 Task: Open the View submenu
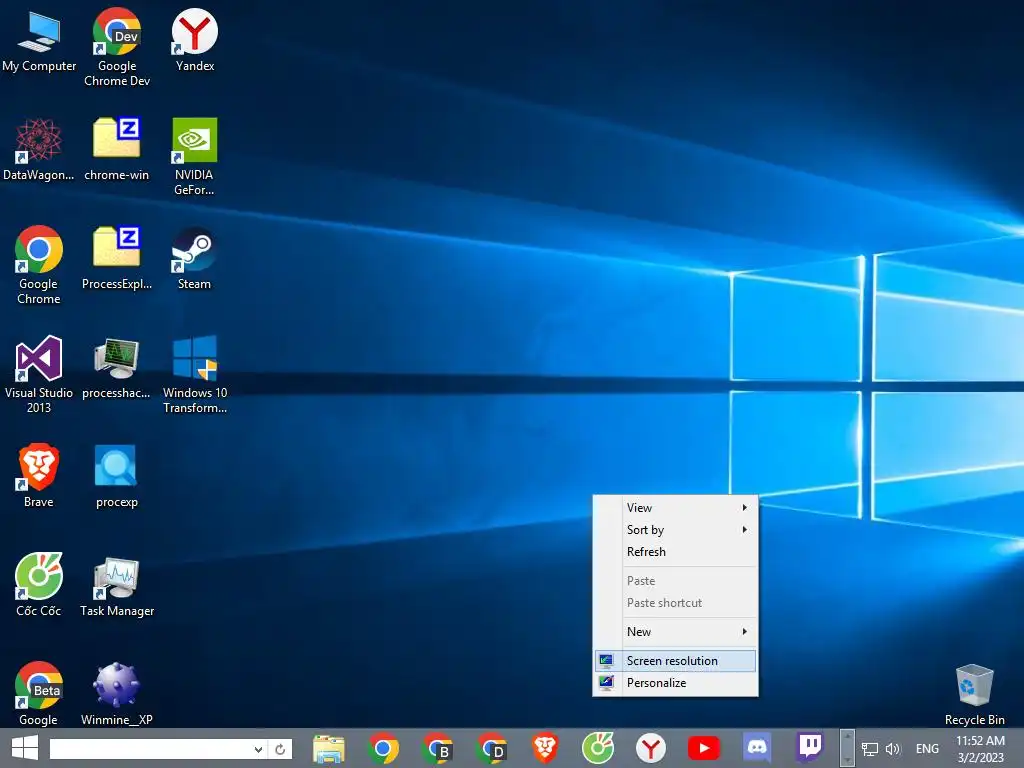pos(675,507)
